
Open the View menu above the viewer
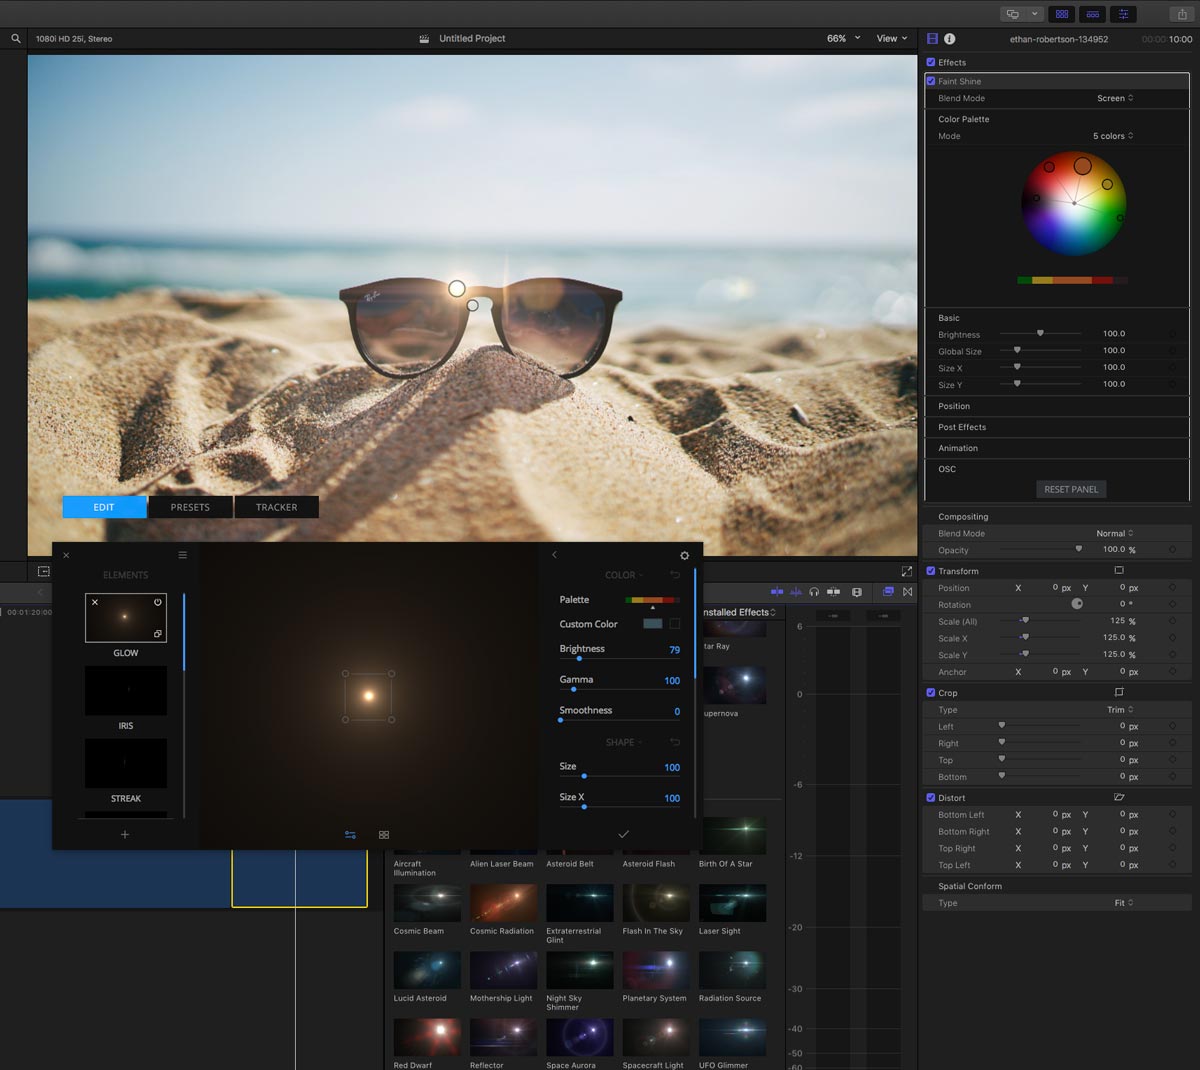pos(892,39)
